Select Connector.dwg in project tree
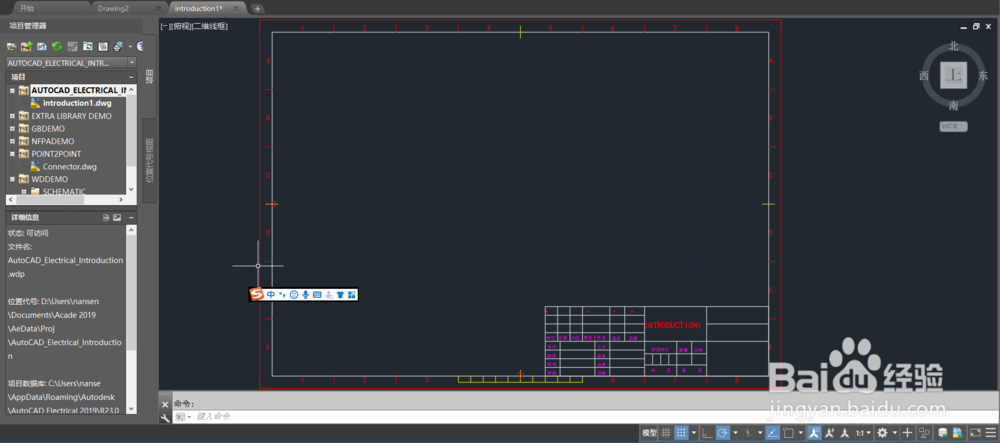Image resolution: width=1000 pixels, height=443 pixels. (x=70, y=167)
